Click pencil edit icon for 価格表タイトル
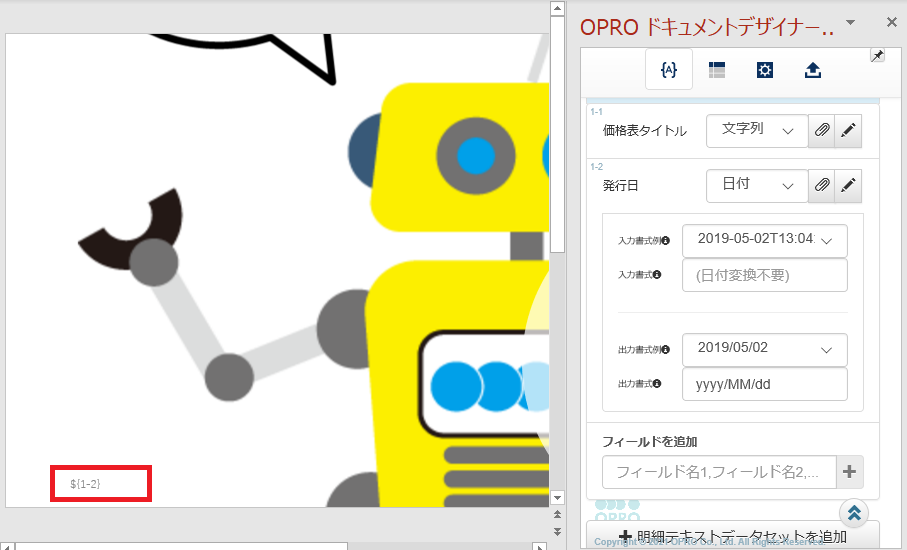 (x=848, y=131)
